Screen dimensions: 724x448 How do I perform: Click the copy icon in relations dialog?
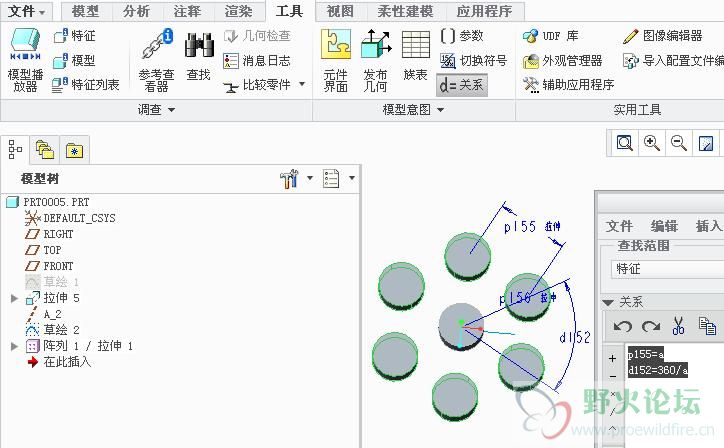click(x=707, y=326)
